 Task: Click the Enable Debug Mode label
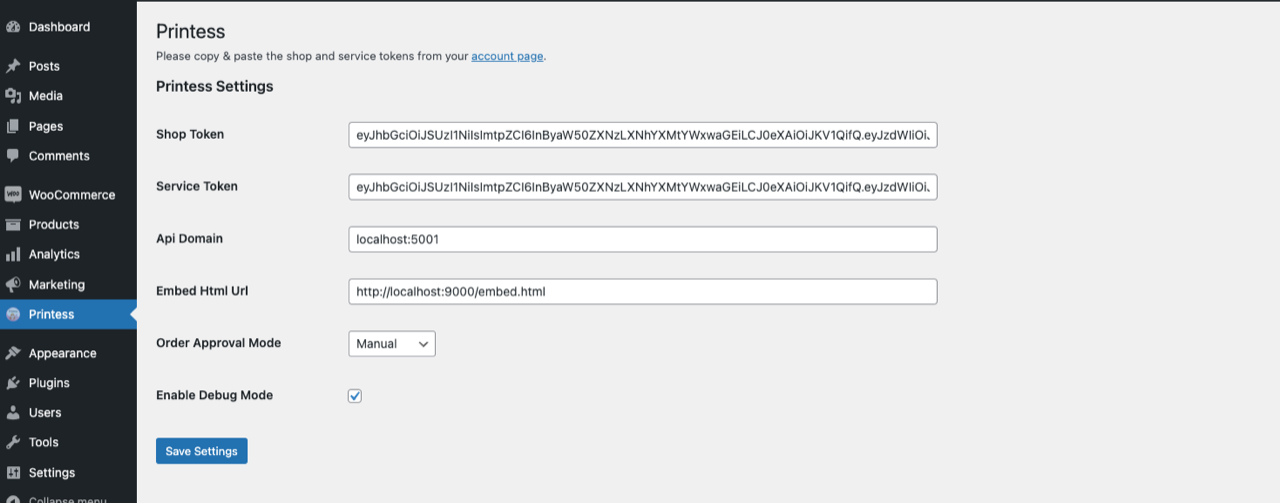pyautogui.click(x=215, y=395)
